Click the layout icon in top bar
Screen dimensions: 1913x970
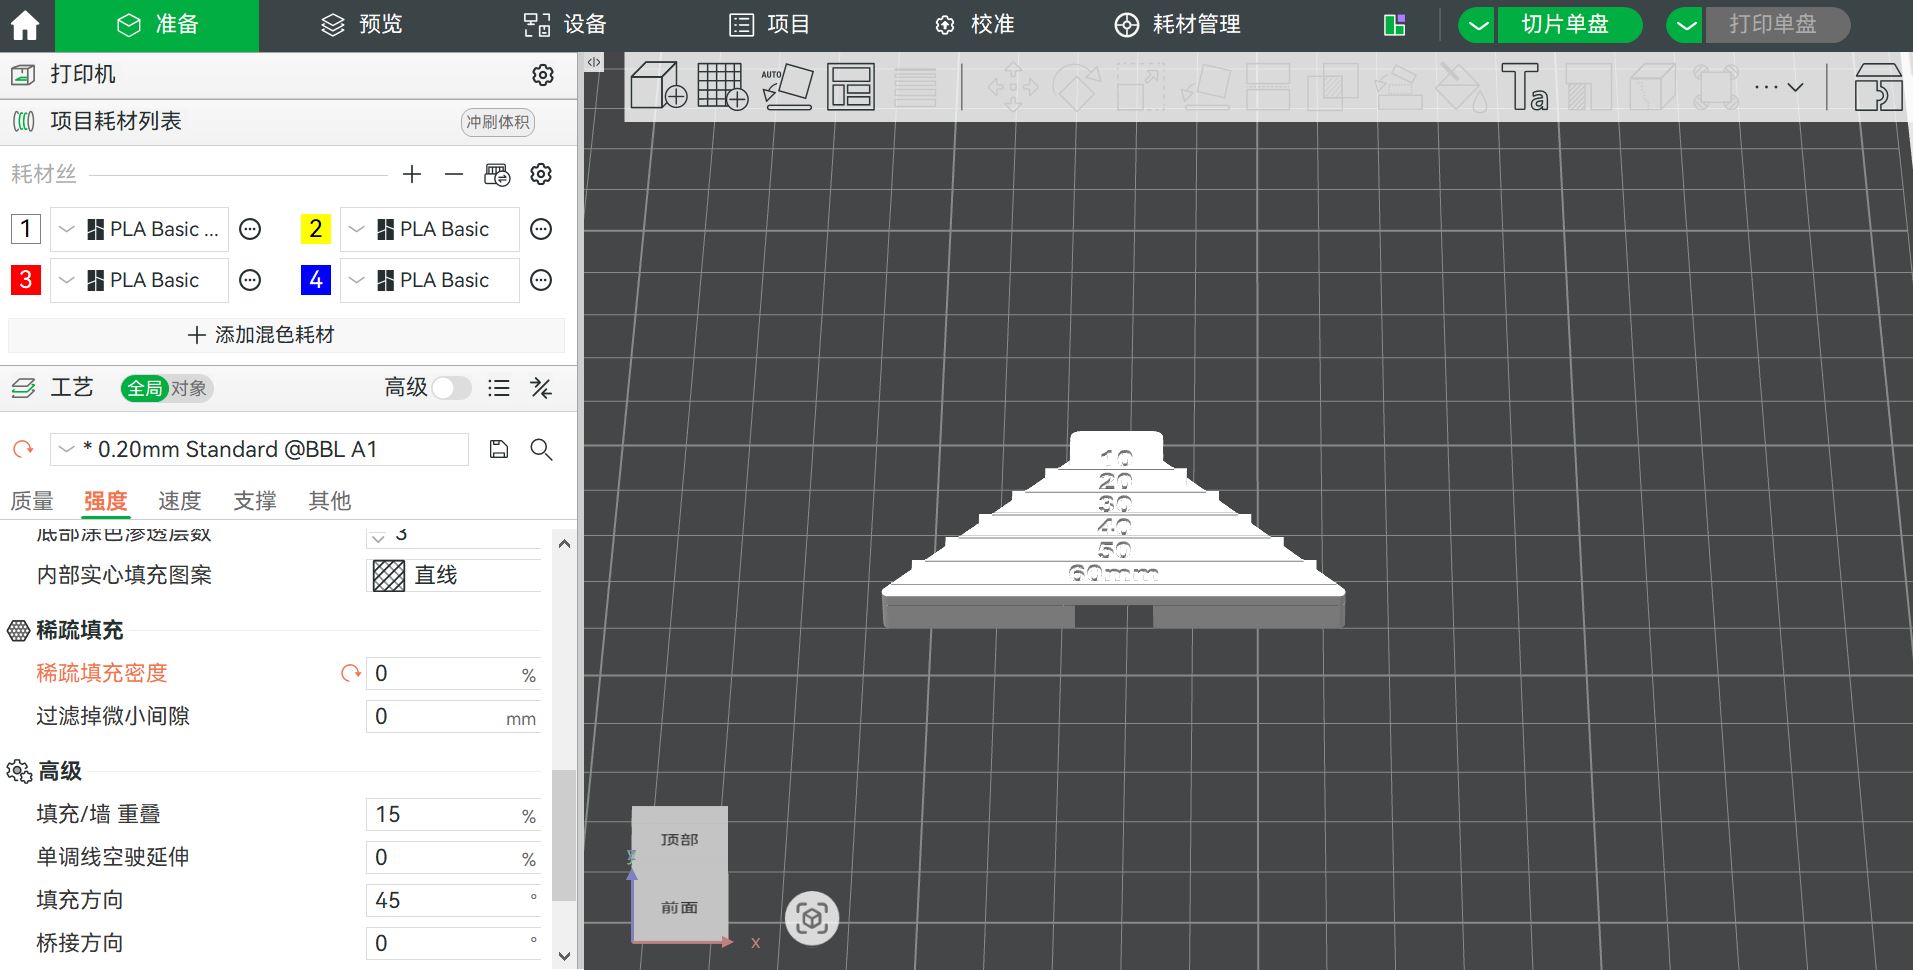[1394, 25]
